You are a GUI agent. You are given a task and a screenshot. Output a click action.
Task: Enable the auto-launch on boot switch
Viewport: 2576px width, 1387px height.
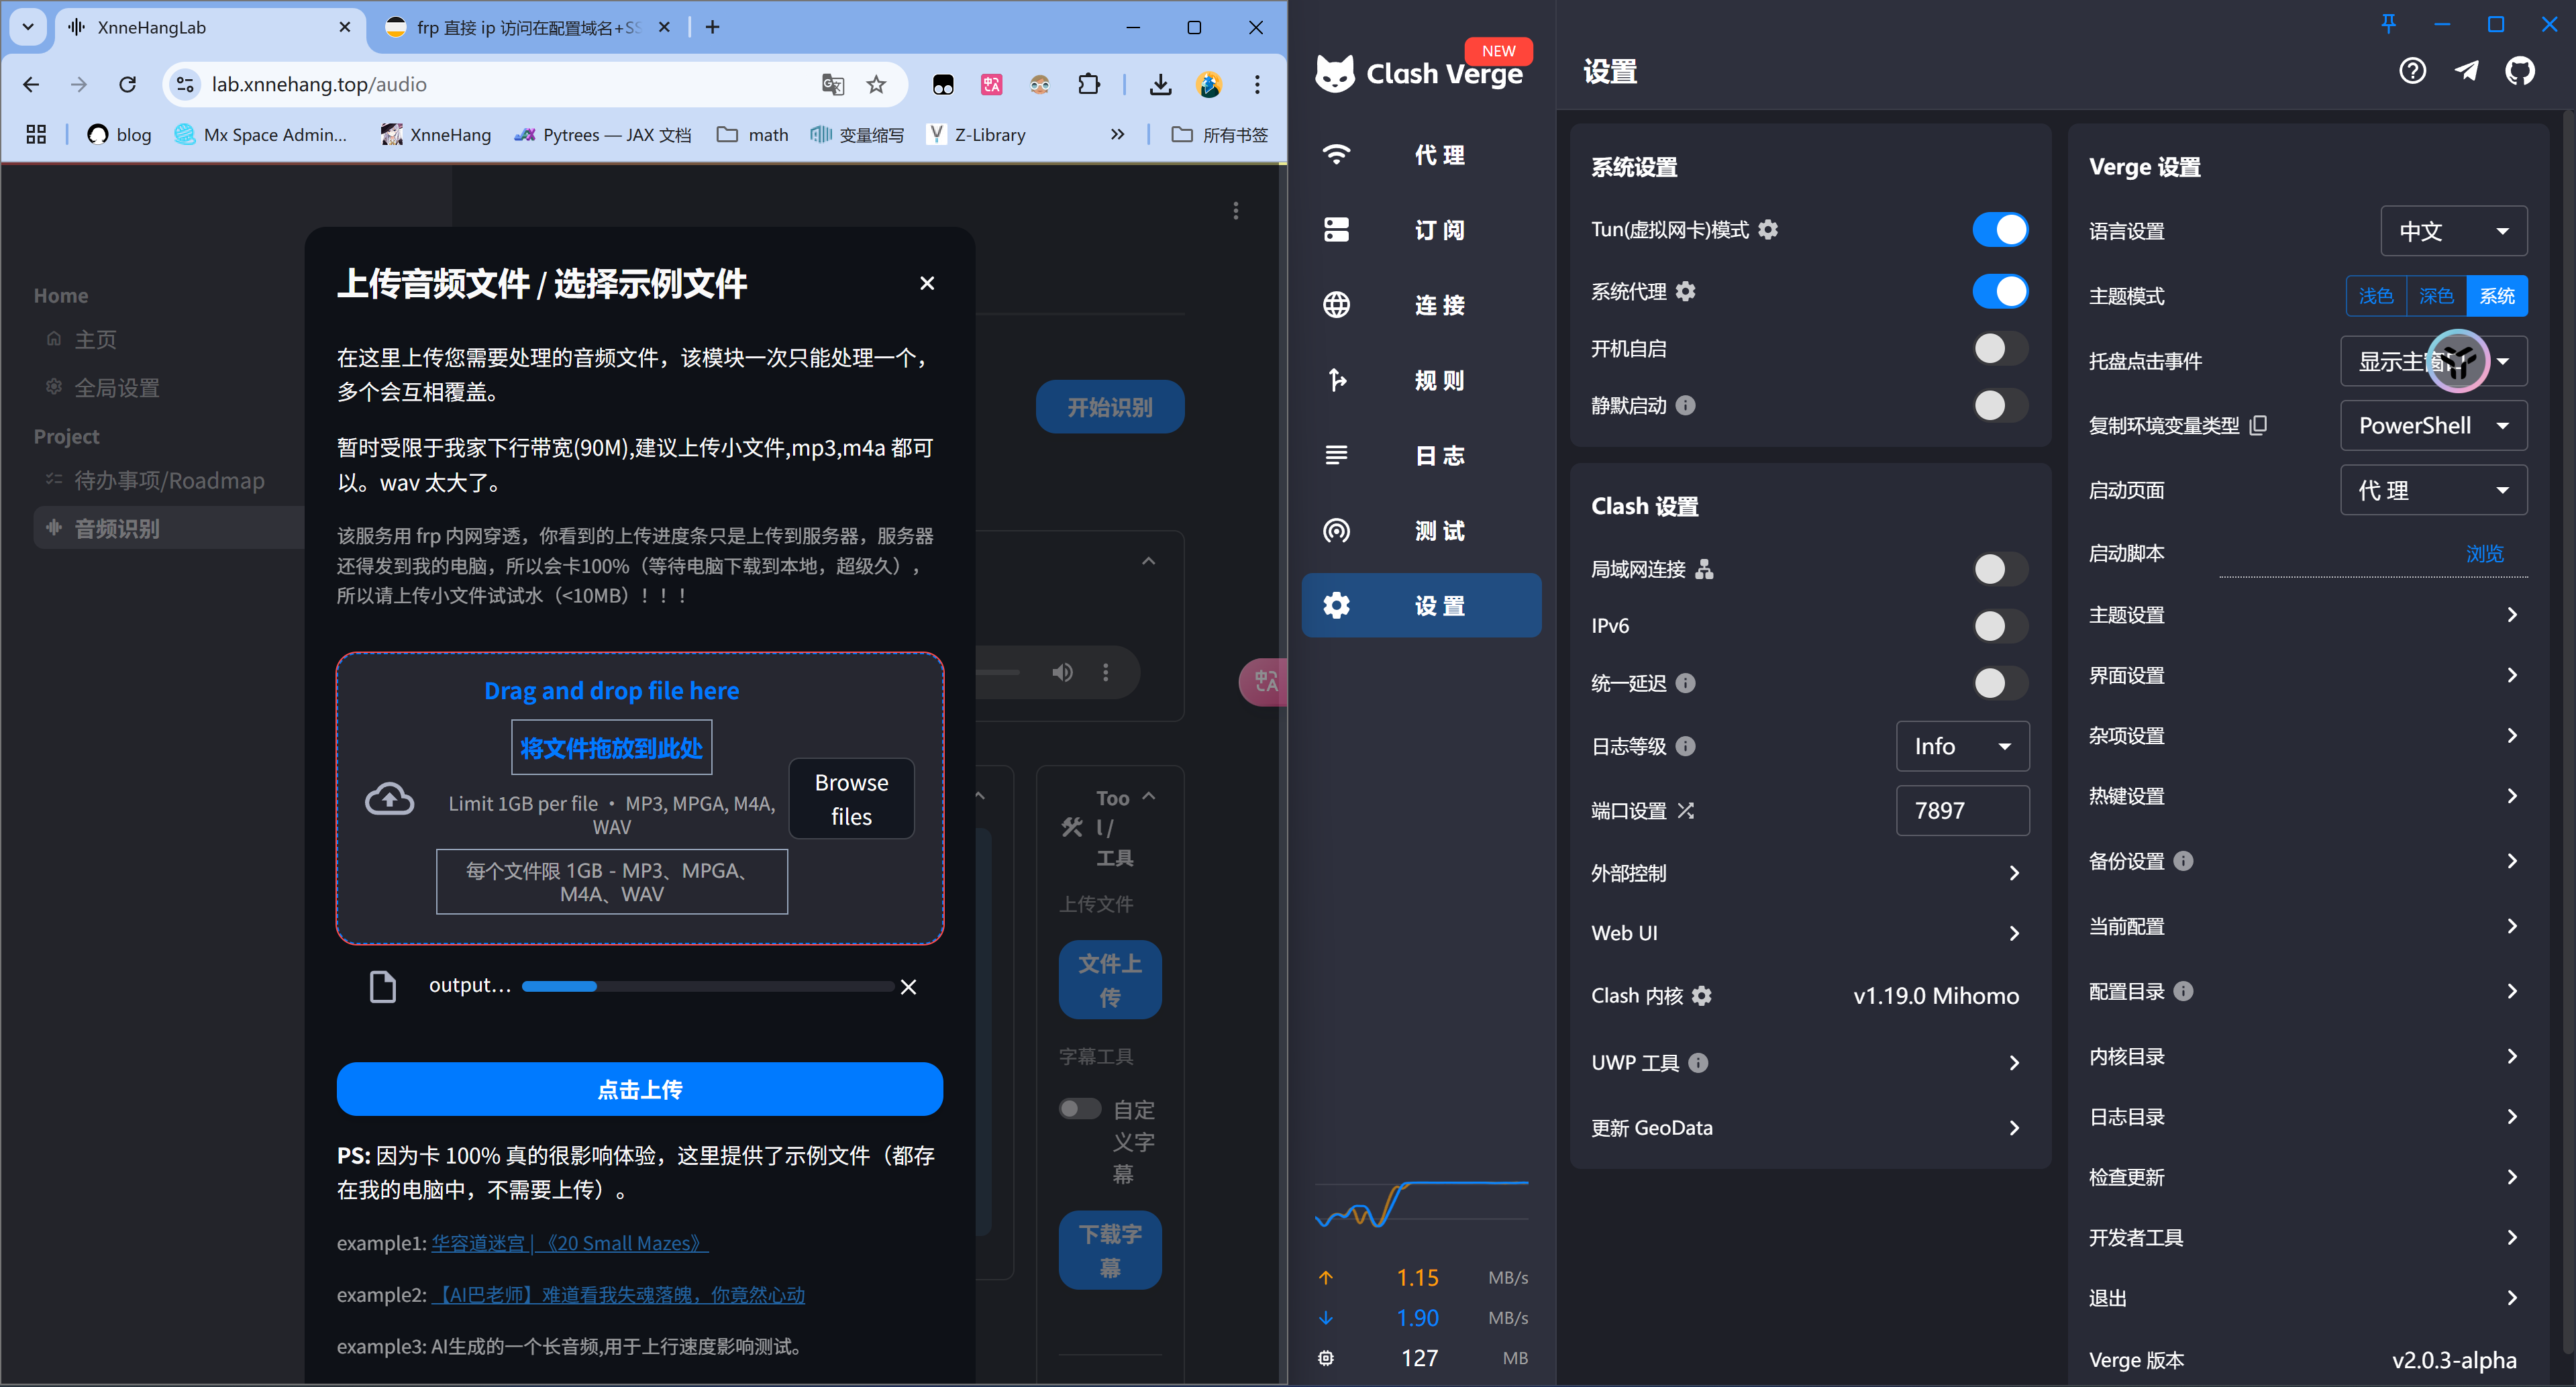(x=2000, y=348)
